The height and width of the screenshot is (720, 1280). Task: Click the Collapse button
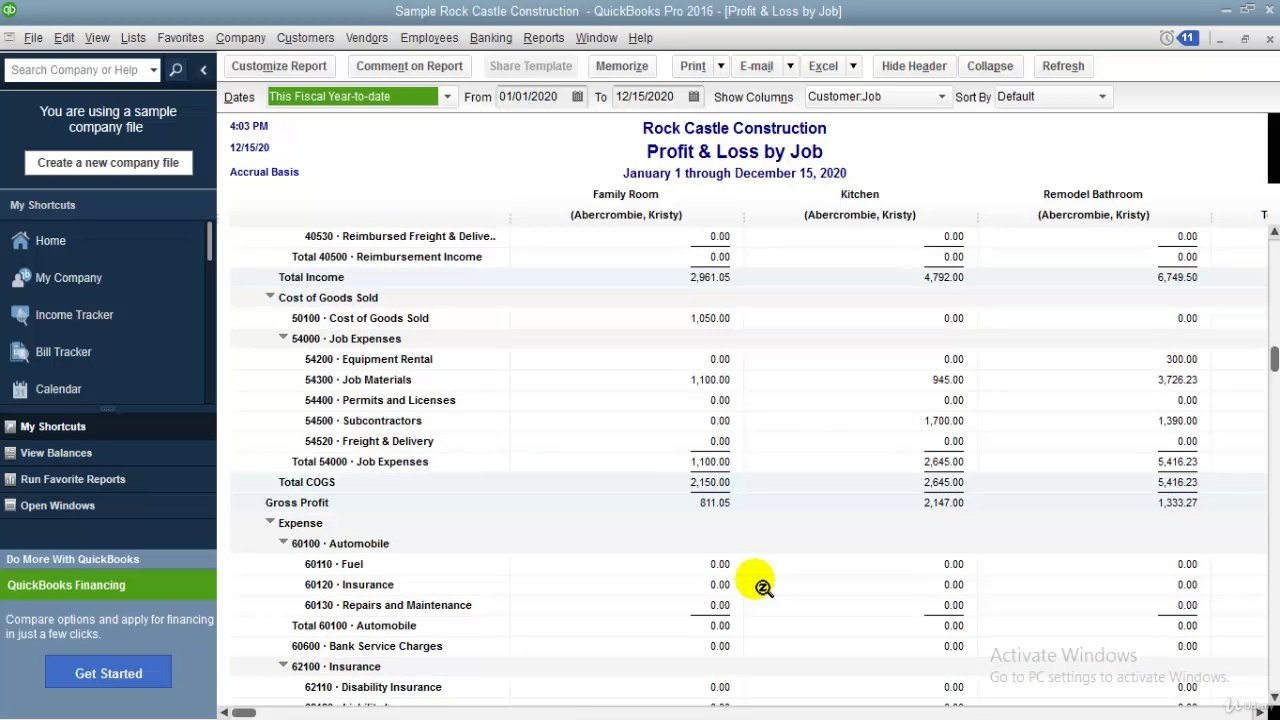(990, 66)
